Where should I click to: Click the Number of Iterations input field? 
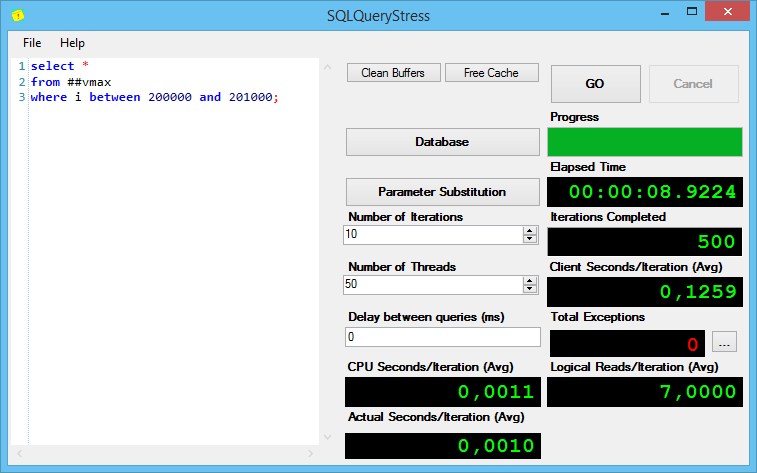point(433,235)
